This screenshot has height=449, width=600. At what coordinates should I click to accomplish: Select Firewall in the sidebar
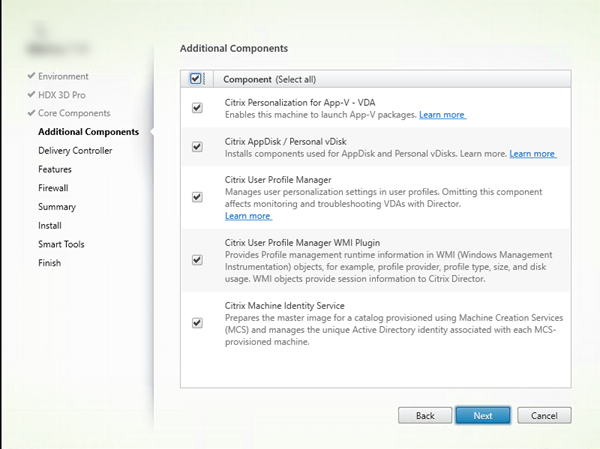(x=53, y=188)
